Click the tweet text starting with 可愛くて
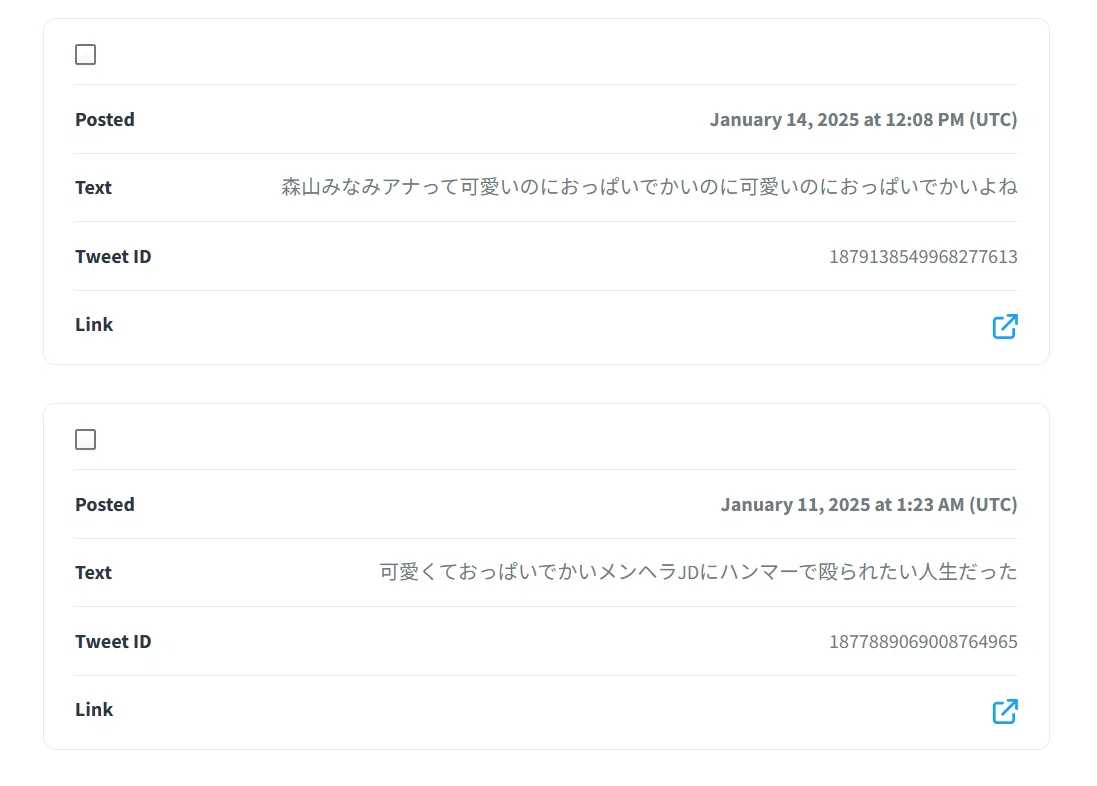 coord(698,572)
